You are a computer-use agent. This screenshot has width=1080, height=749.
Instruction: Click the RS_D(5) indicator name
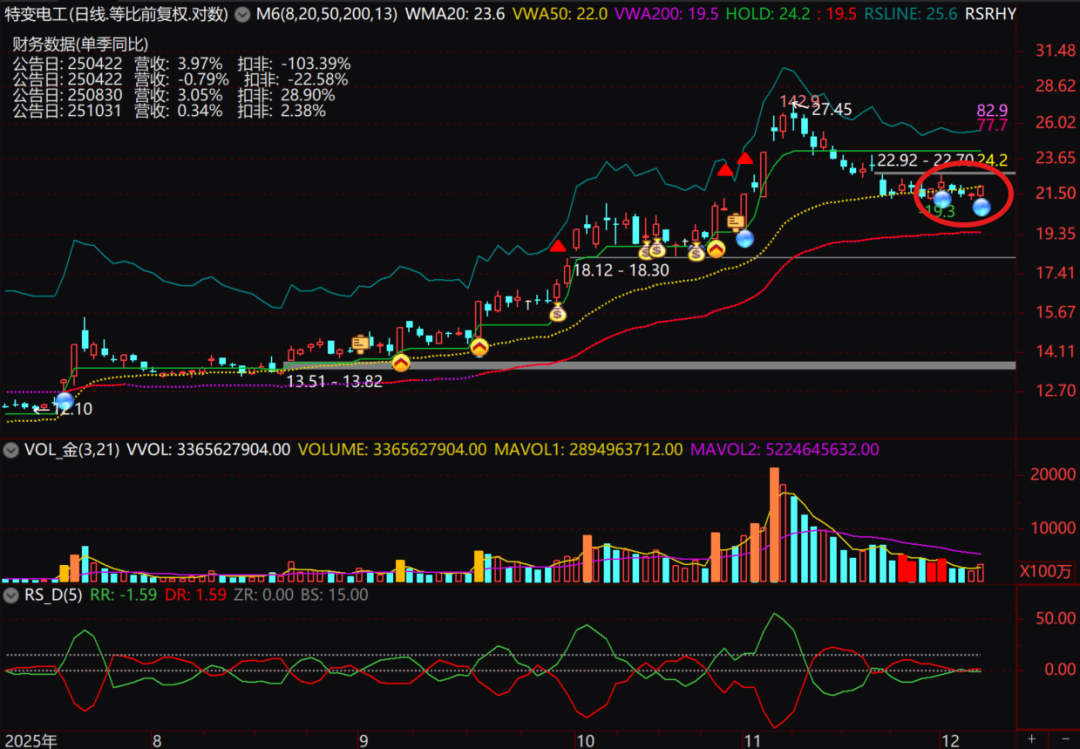[x=52, y=595]
